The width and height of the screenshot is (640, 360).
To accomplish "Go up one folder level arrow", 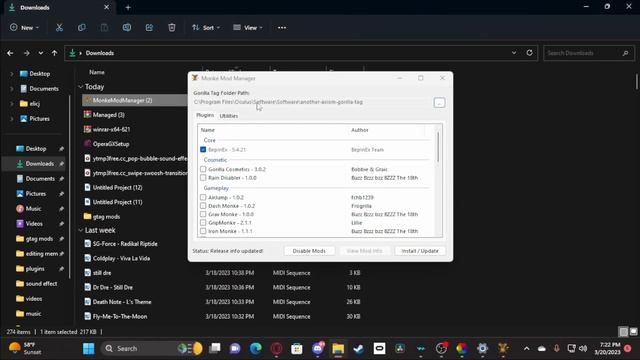I will pyautogui.click(x=54, y=53).
